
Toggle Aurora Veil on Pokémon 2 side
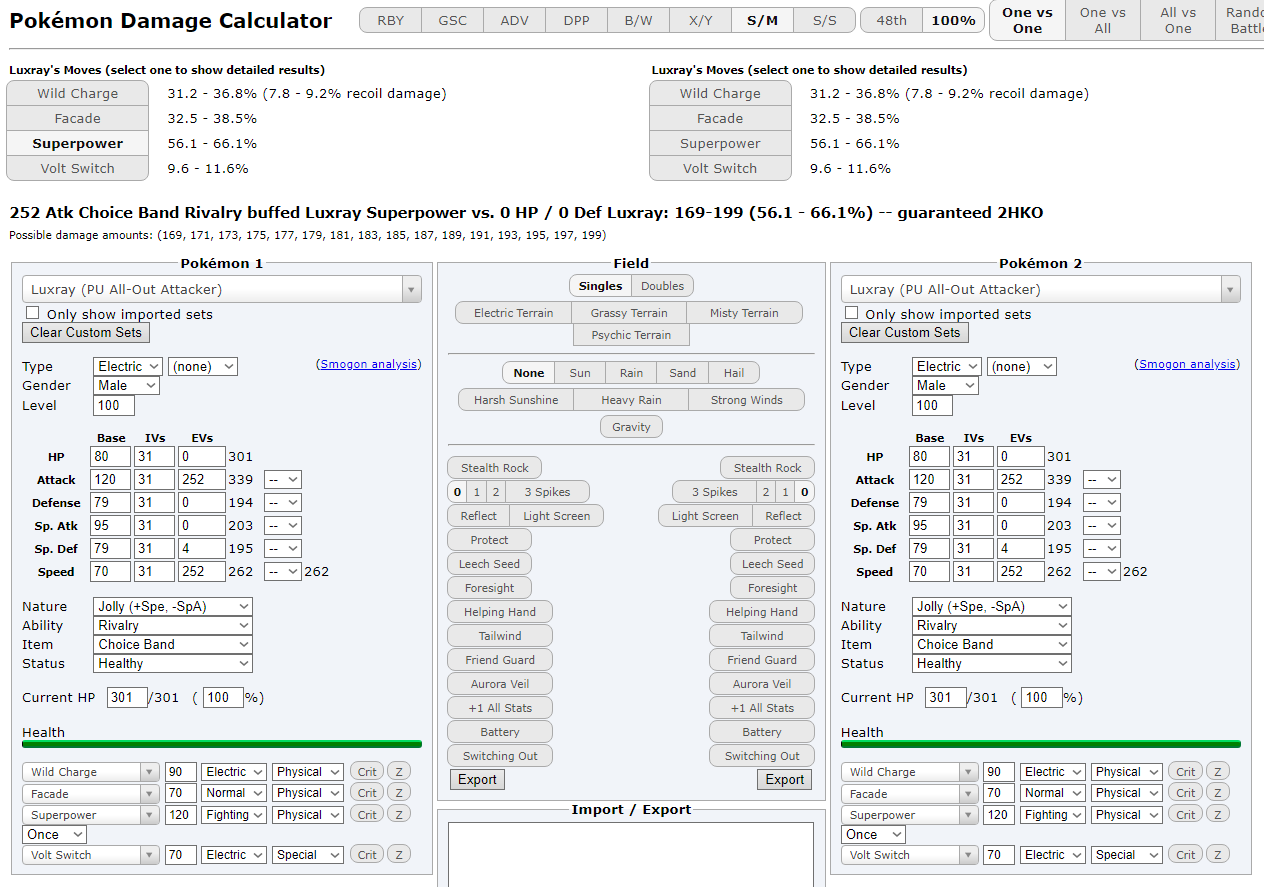[x=762, y=684]
